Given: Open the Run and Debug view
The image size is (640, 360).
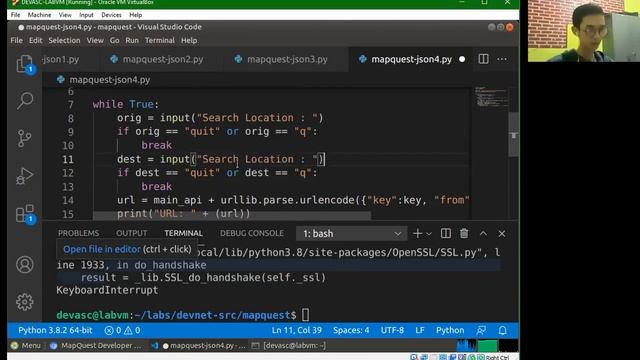Looking at the screenshot, I should click(x=24, y=176).
